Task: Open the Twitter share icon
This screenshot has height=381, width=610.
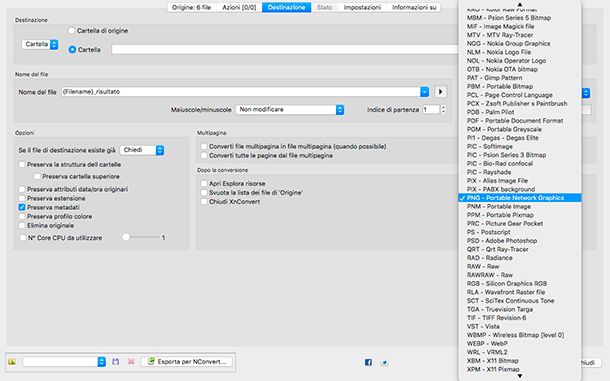Action: click(x=384, y=362)
